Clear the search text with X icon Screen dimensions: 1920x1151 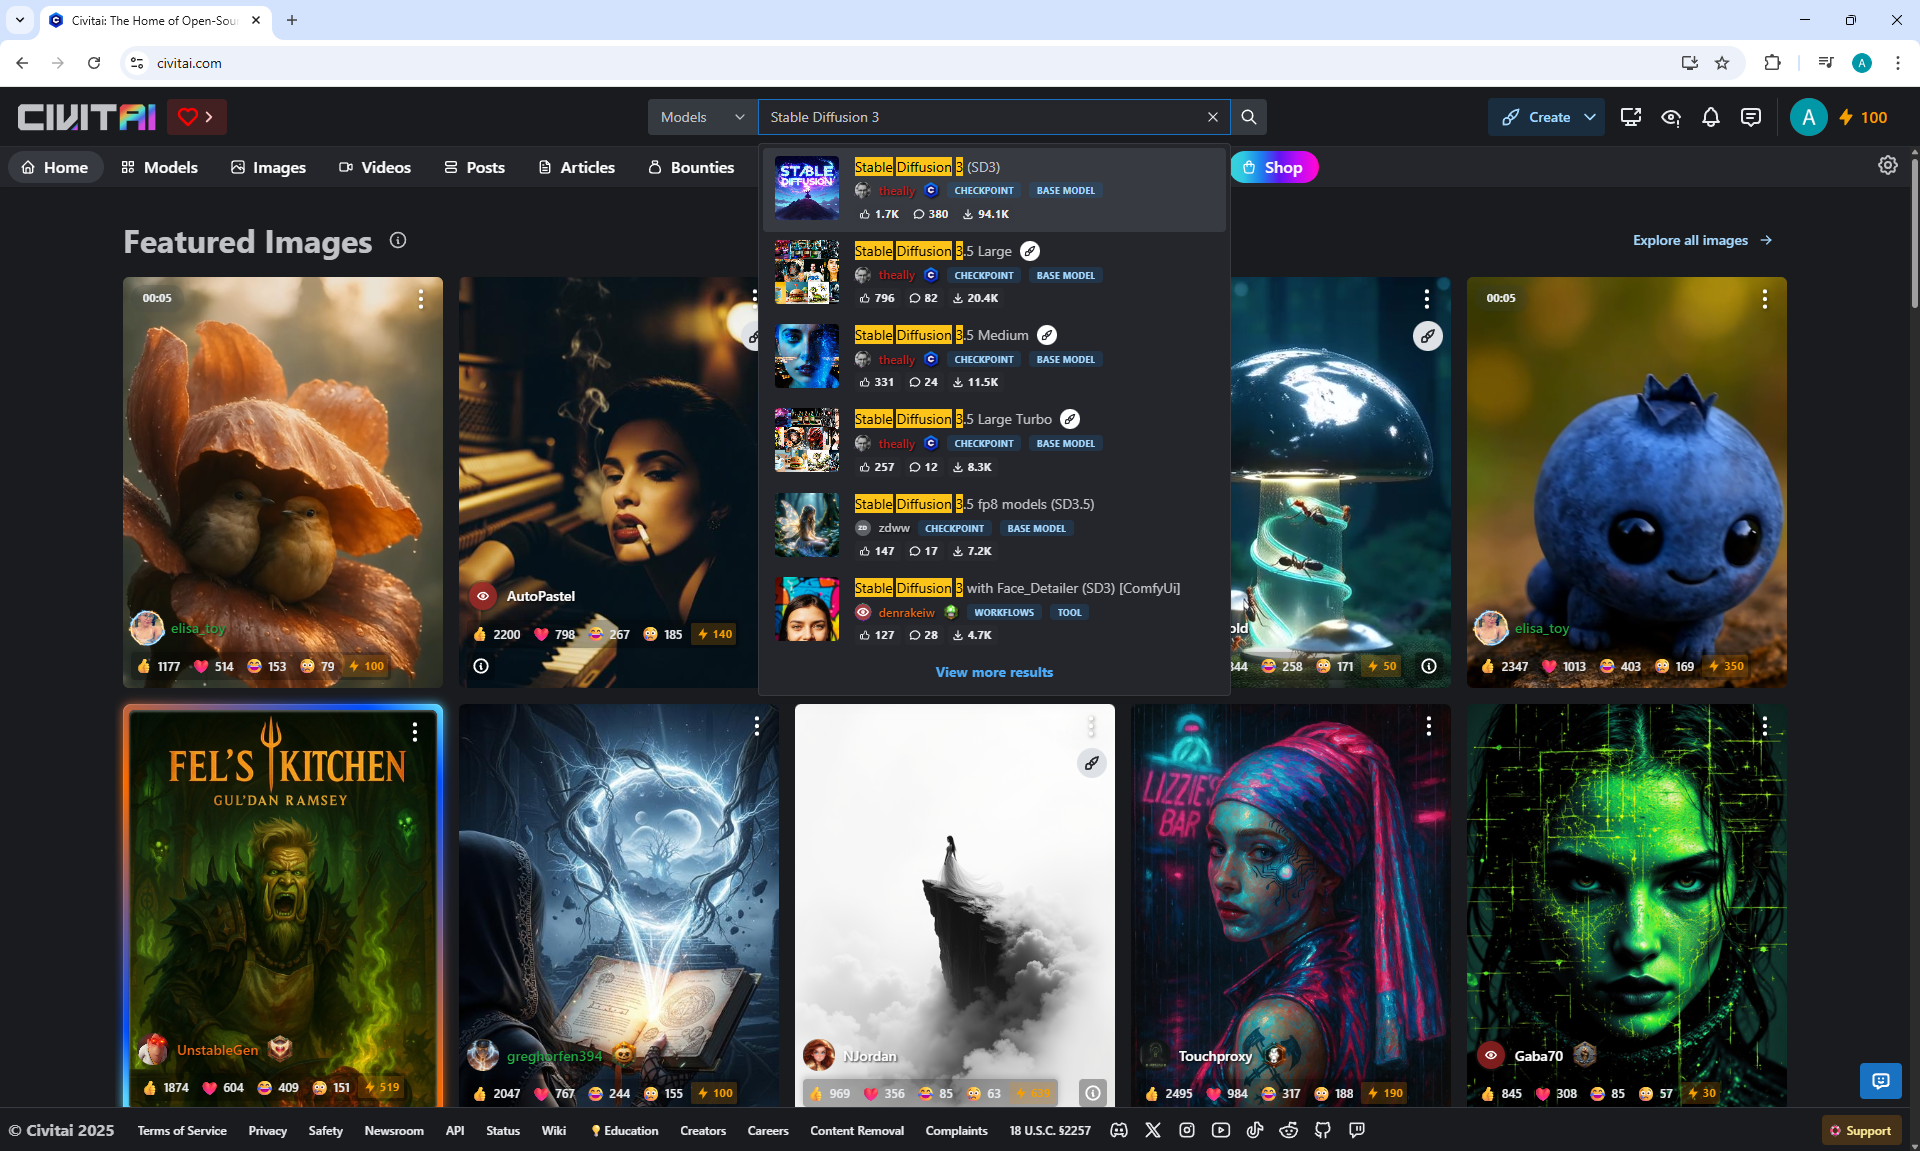click(x=1212, y=117)
